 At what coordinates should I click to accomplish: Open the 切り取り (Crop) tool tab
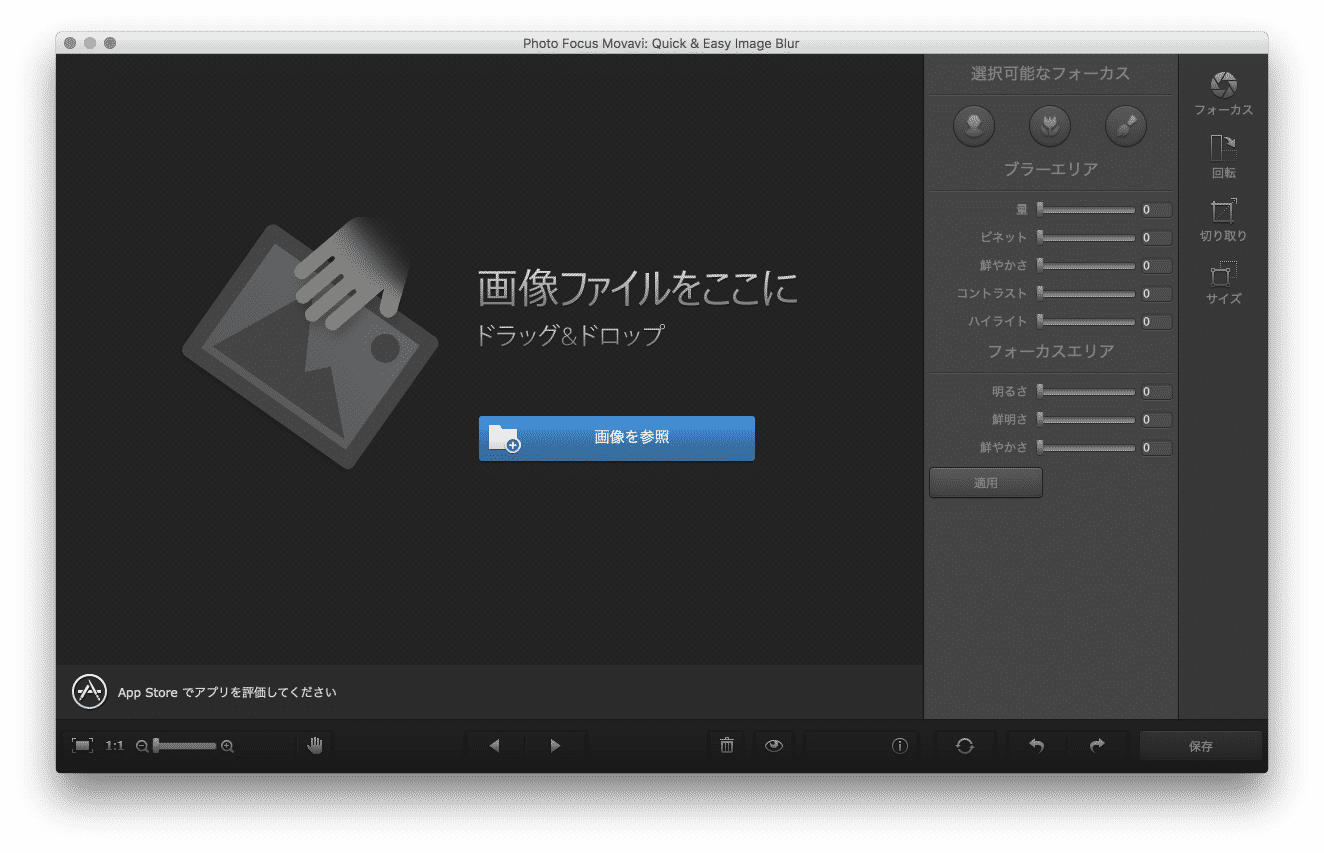point(1223,220)
